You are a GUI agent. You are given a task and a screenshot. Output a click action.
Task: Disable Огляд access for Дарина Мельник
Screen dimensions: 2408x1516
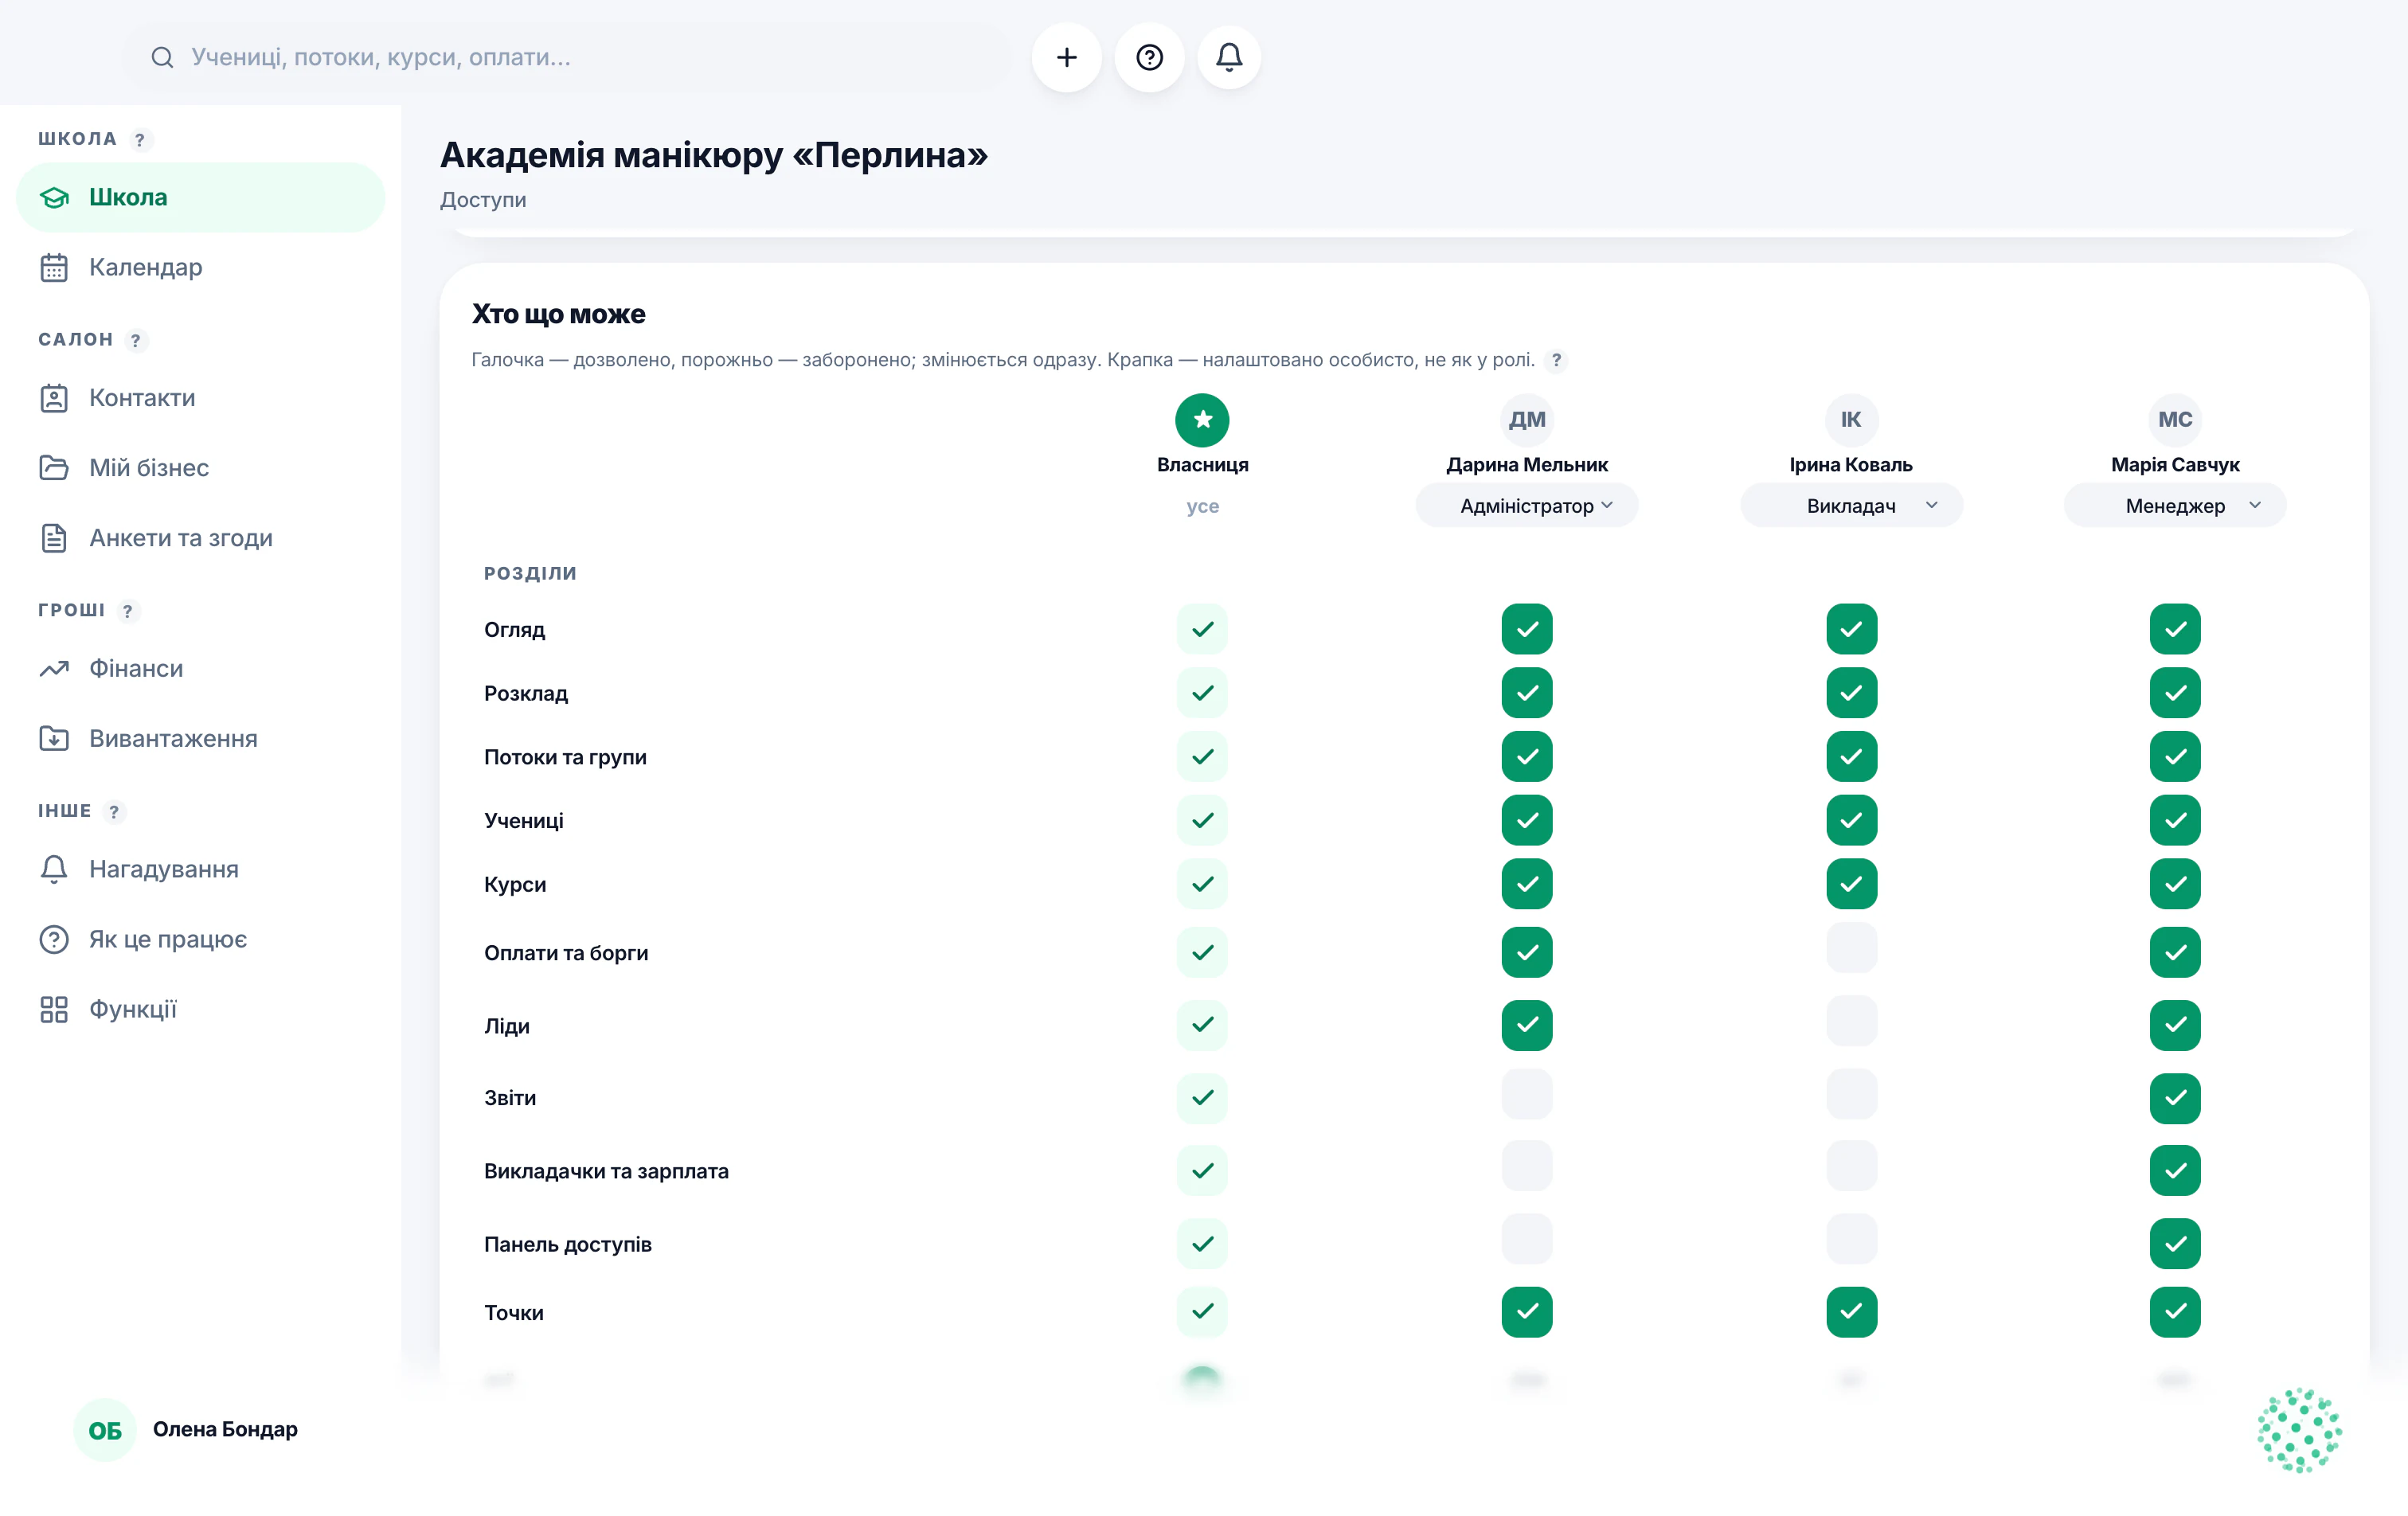[1527, 629]
